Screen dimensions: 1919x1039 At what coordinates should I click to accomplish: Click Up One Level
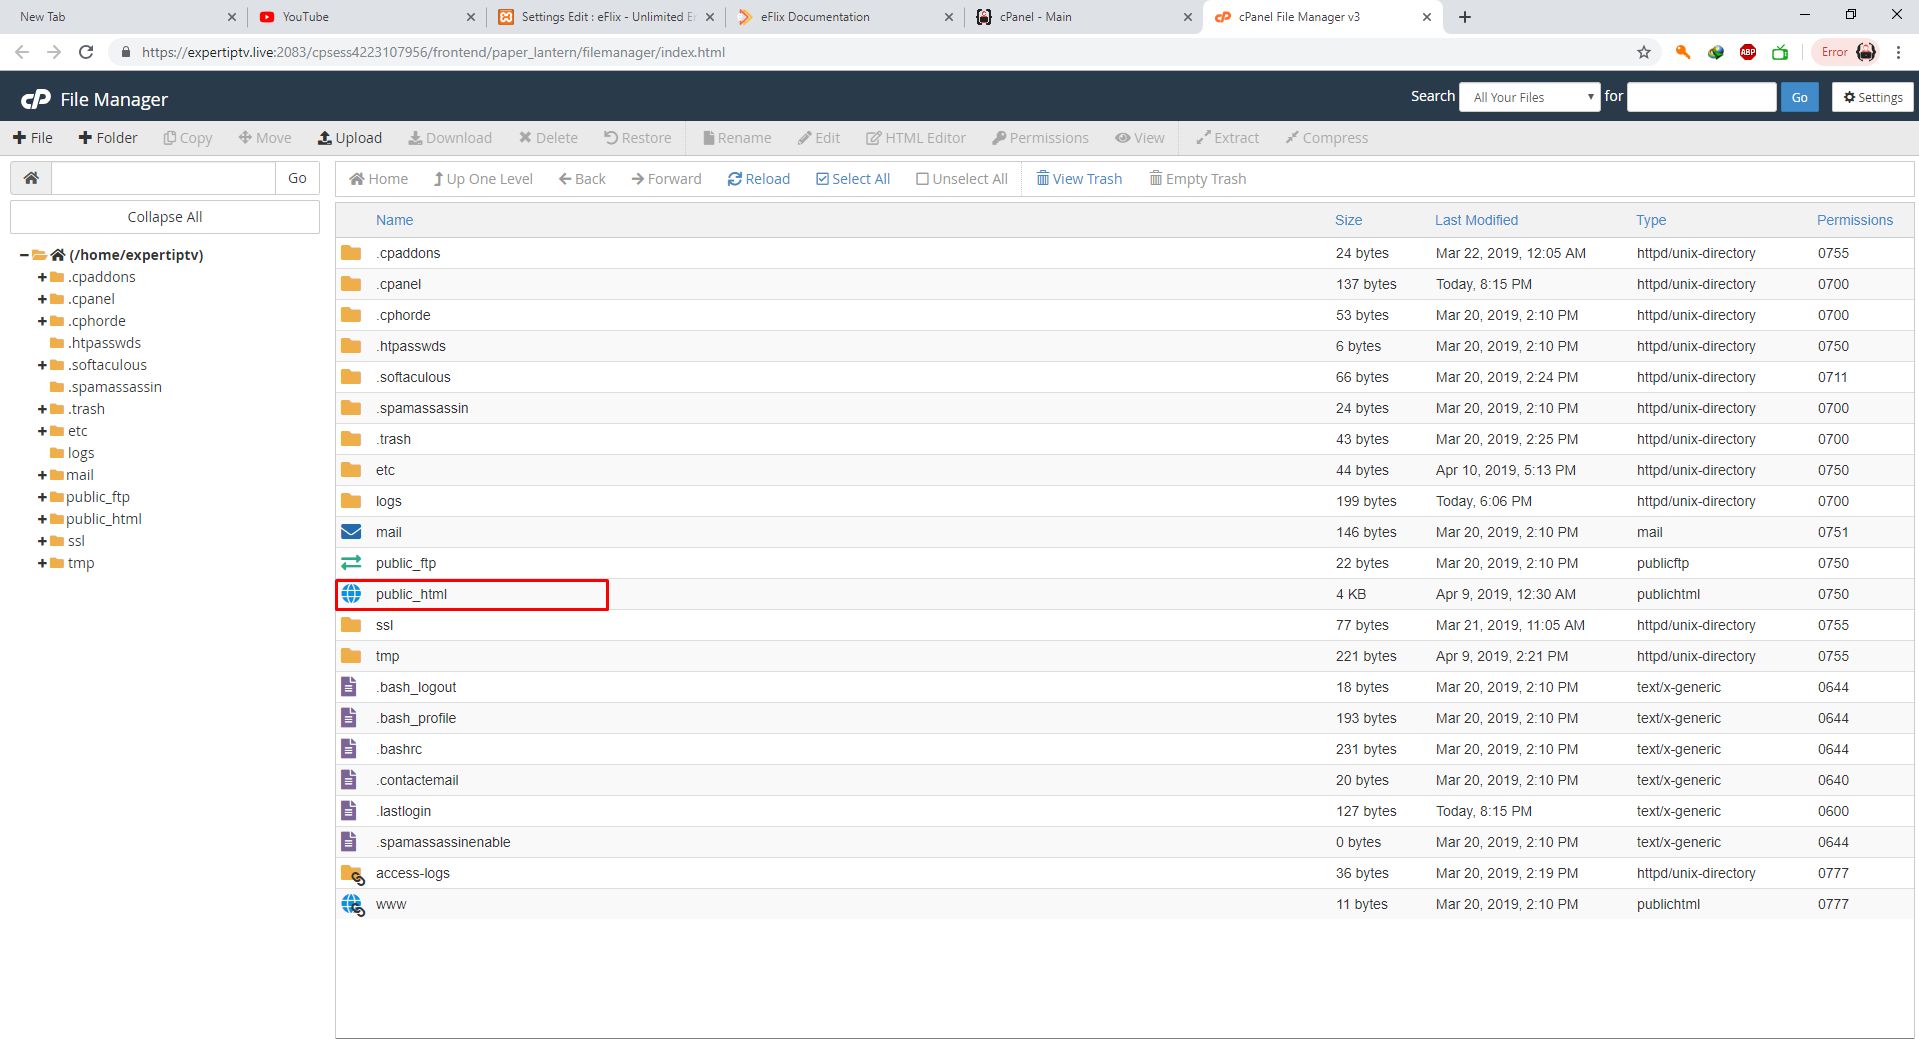point(483,179)
